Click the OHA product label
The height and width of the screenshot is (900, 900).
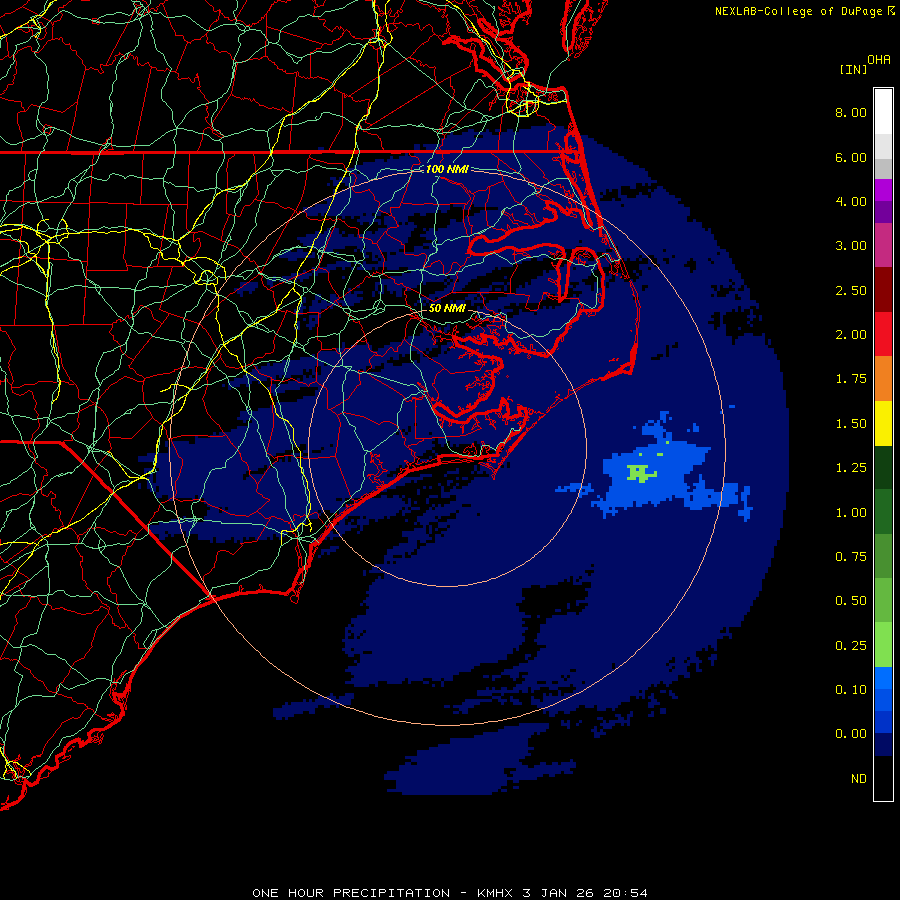pos(879,60)
